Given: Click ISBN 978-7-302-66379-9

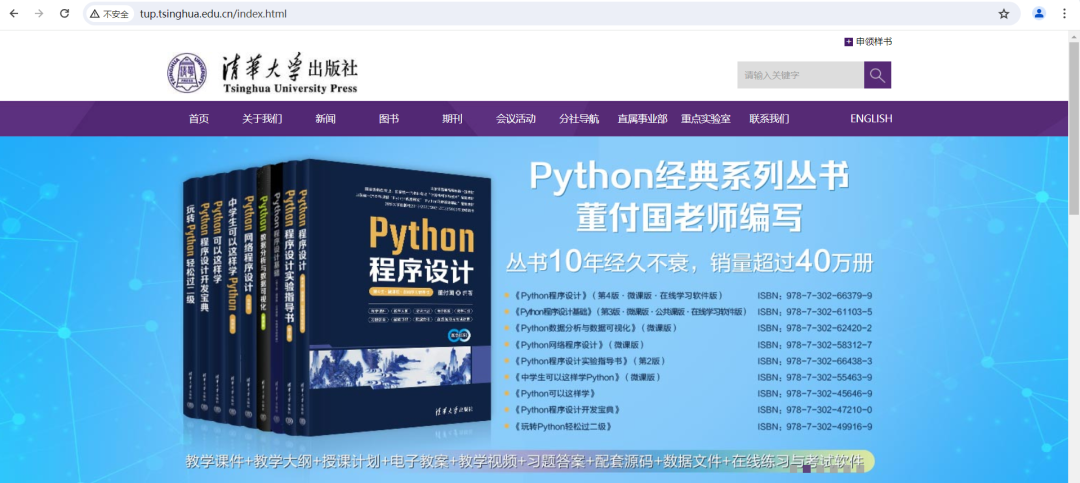Looking at the screenshot, I should [815, 296].
